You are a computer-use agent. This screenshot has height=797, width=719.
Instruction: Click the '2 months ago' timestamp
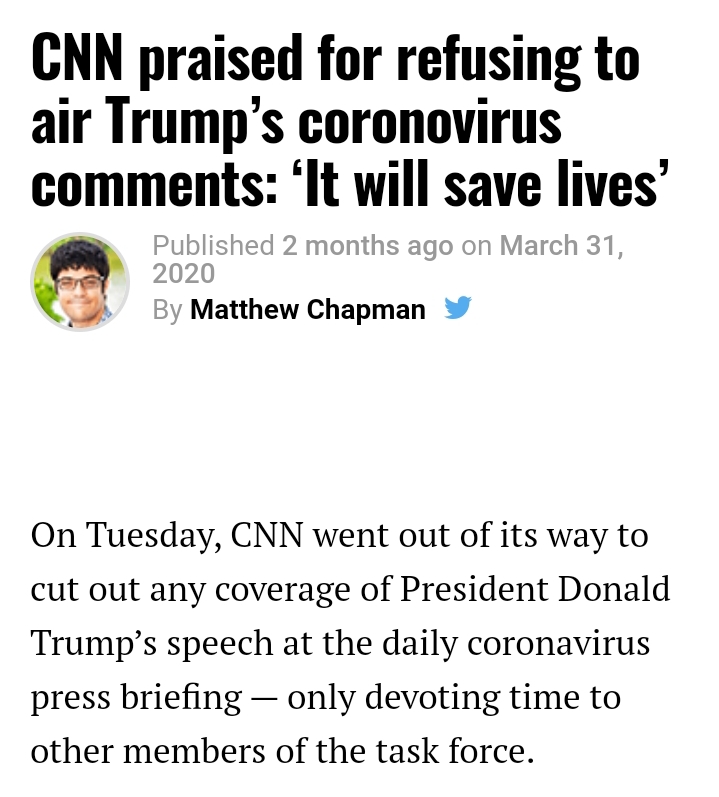pyautogui.click(x=367, y=246)
